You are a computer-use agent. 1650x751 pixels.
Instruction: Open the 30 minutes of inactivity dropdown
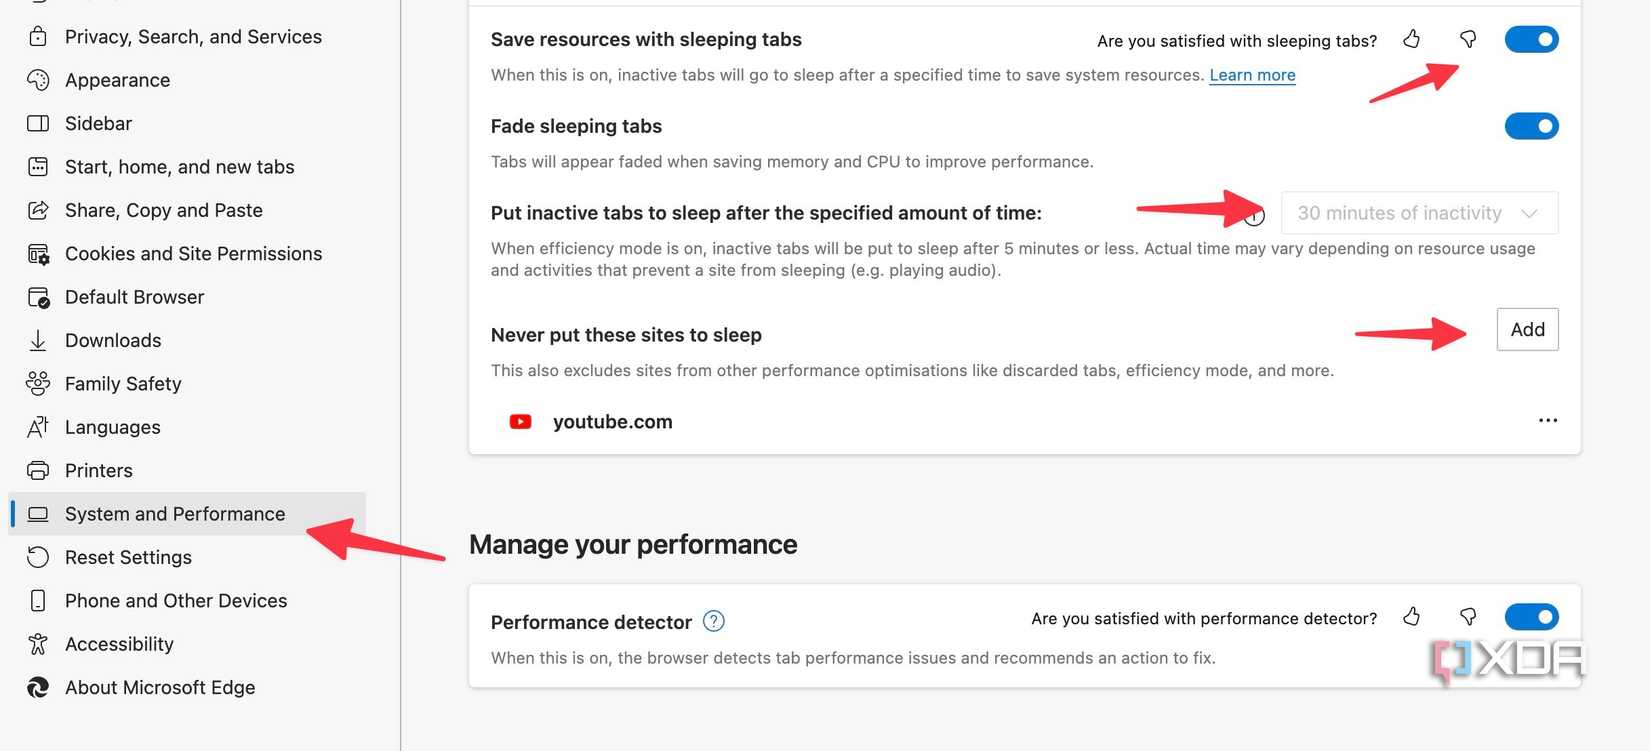(x=1419, y=213)
